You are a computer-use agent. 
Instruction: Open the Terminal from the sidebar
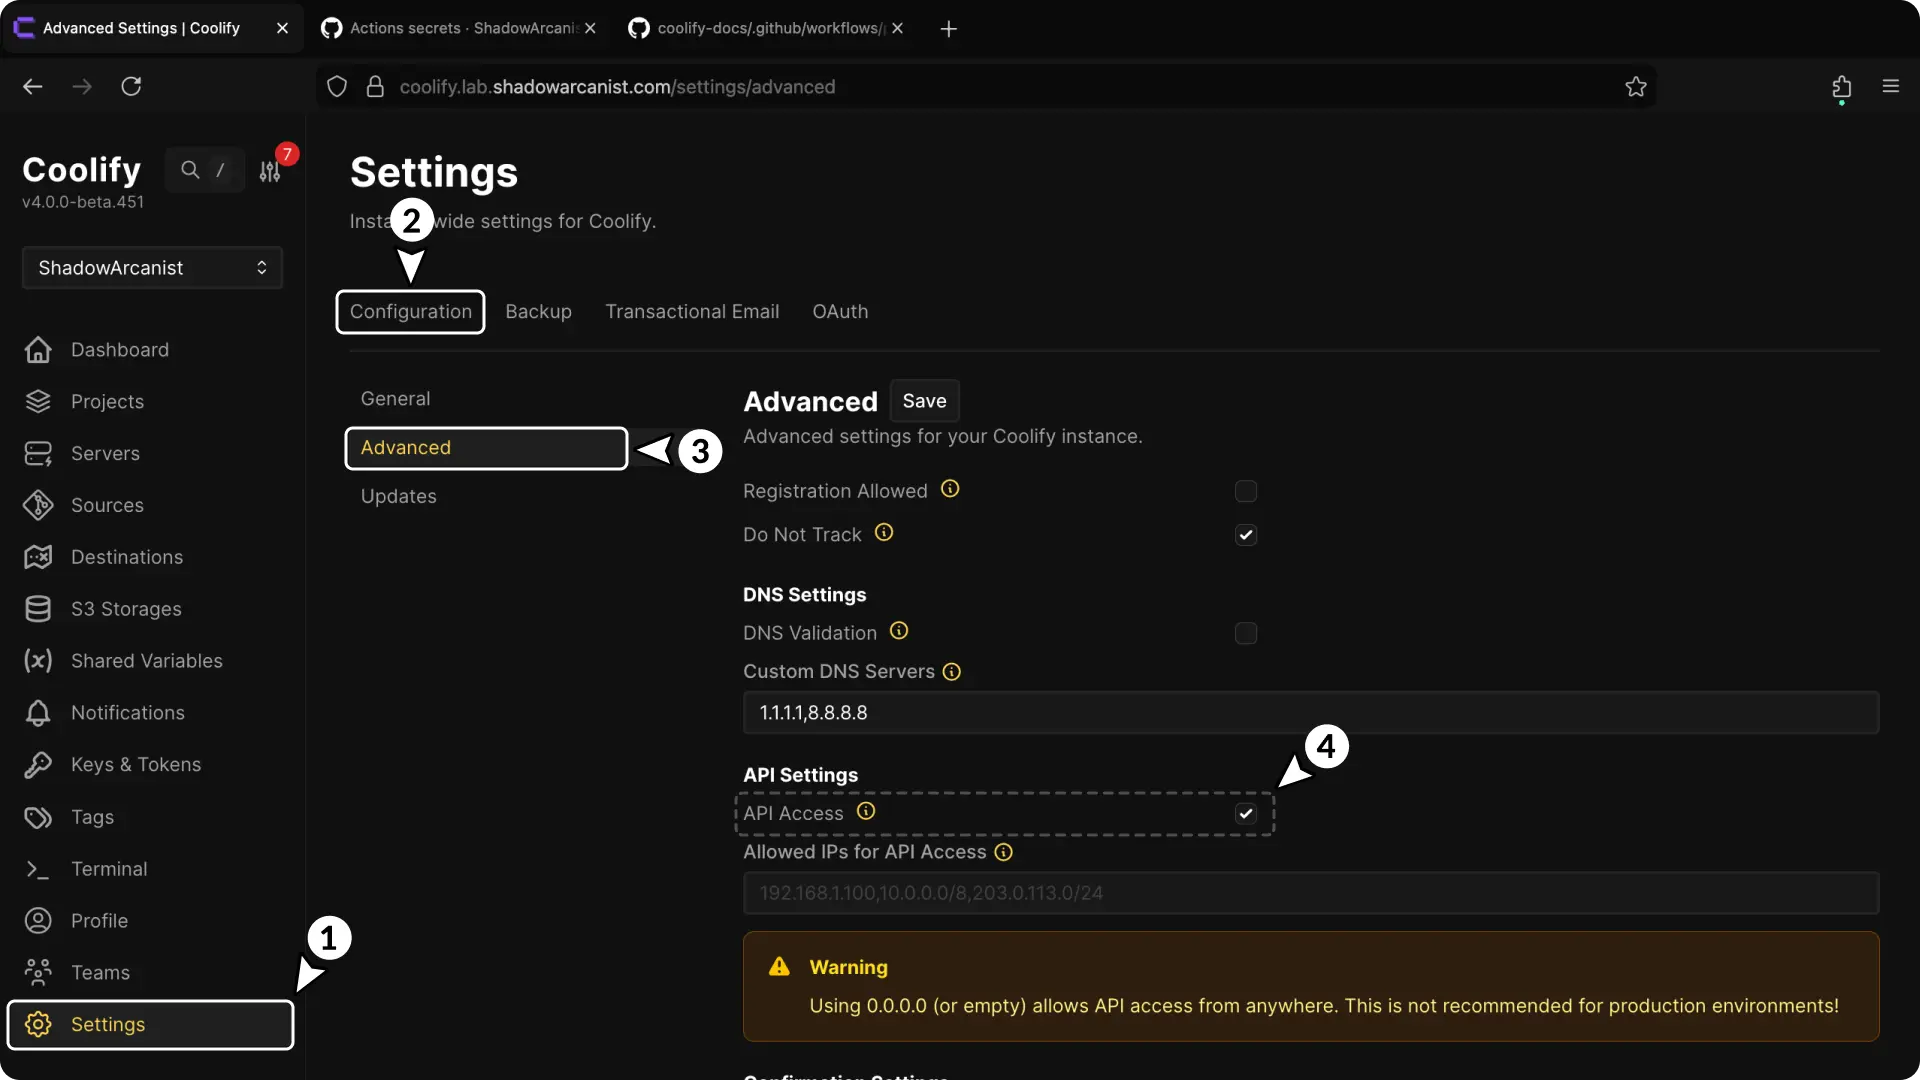pos(110,869)
